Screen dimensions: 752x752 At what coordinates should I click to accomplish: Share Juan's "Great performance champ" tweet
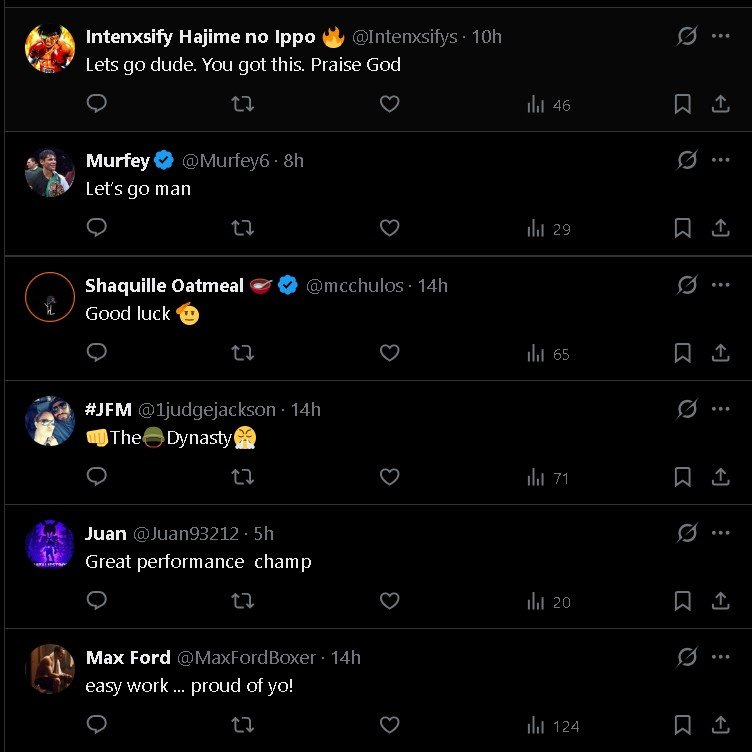point(720,601)
